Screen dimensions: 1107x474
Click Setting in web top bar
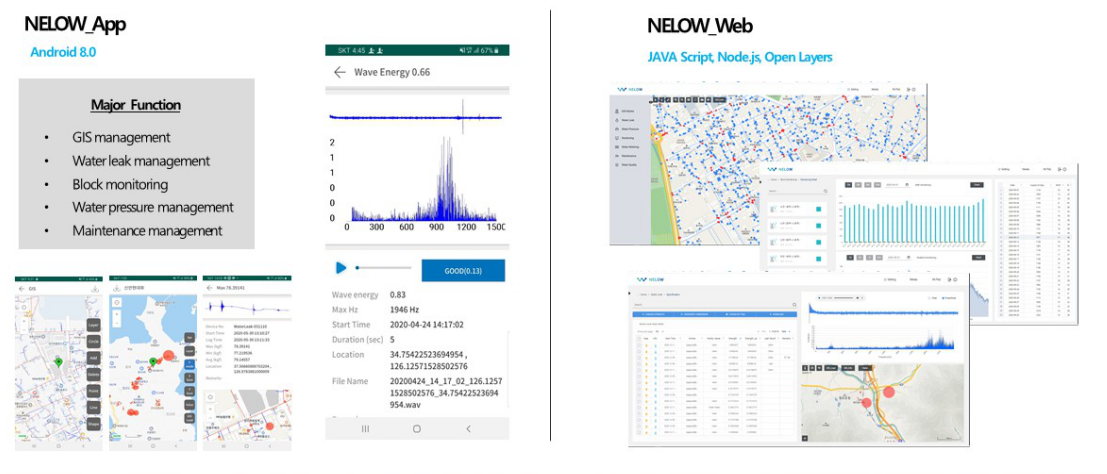click(855, 89)
